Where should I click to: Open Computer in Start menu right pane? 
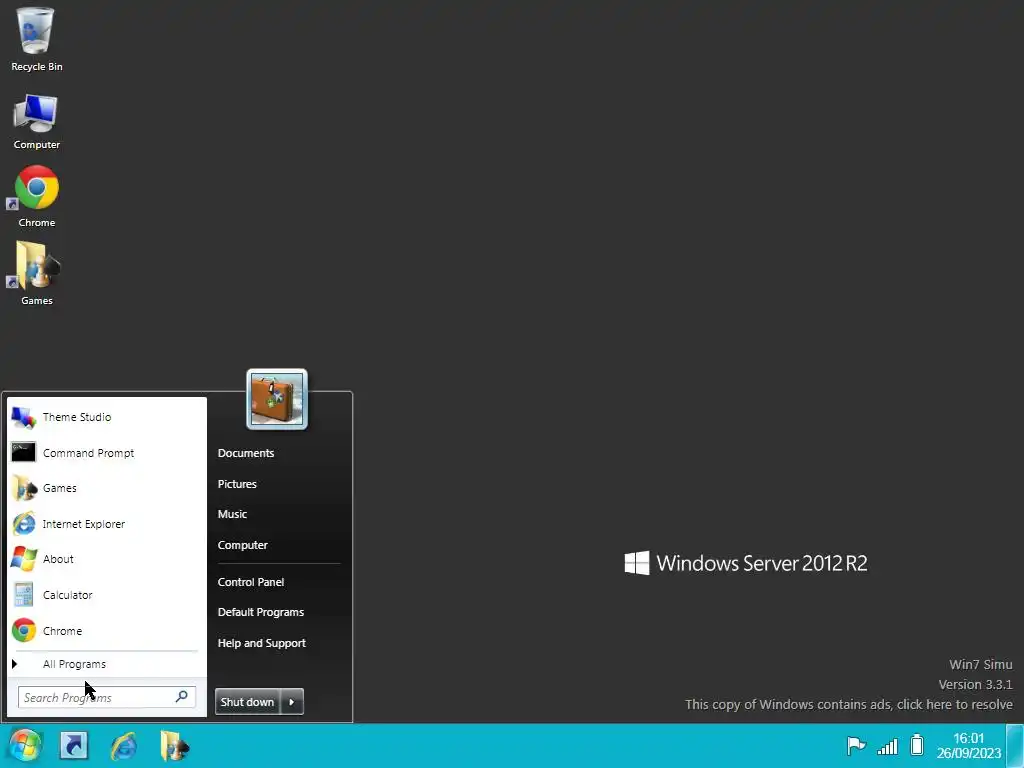242,545
